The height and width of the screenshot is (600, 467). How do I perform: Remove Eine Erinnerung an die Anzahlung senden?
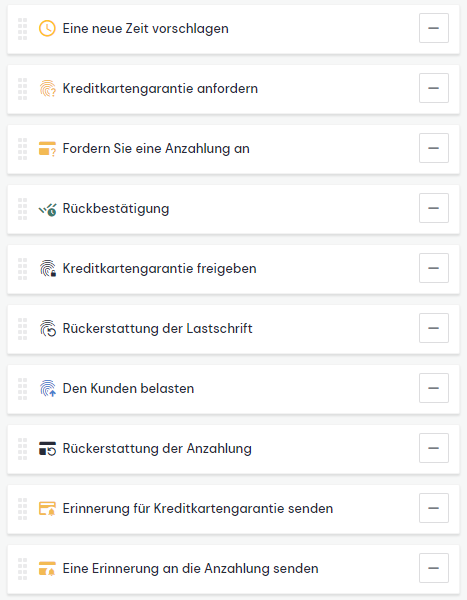[434, 568]
